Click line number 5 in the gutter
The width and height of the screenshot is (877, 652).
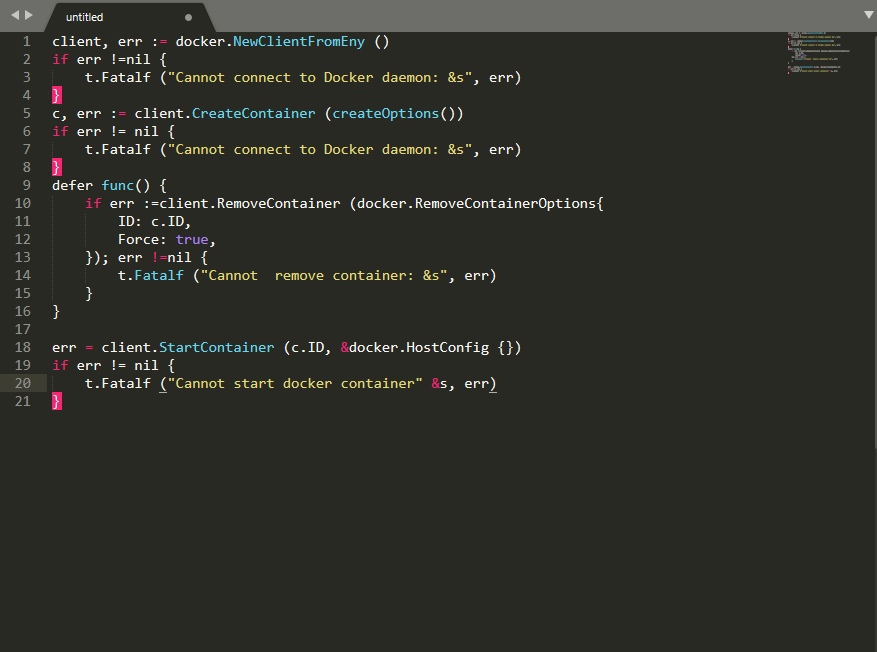[x=26, y=114]
